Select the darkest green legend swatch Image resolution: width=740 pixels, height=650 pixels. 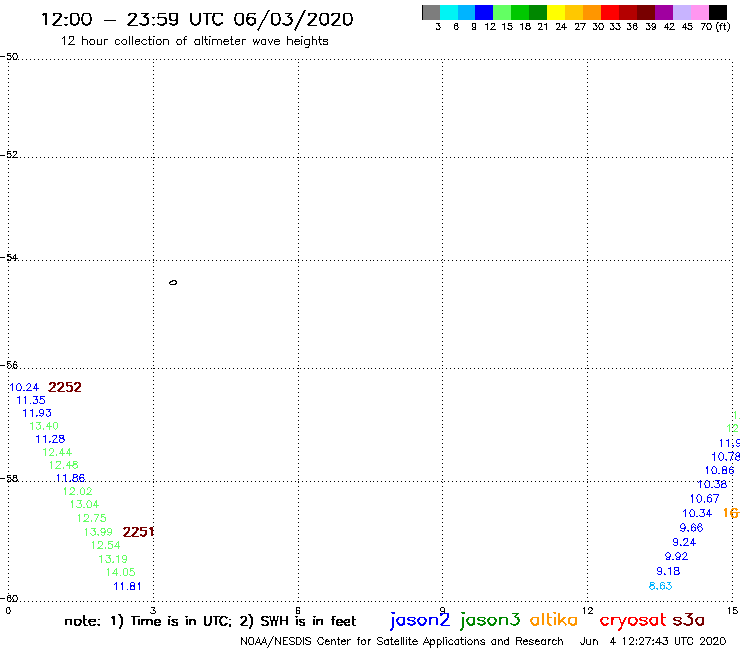538,12
